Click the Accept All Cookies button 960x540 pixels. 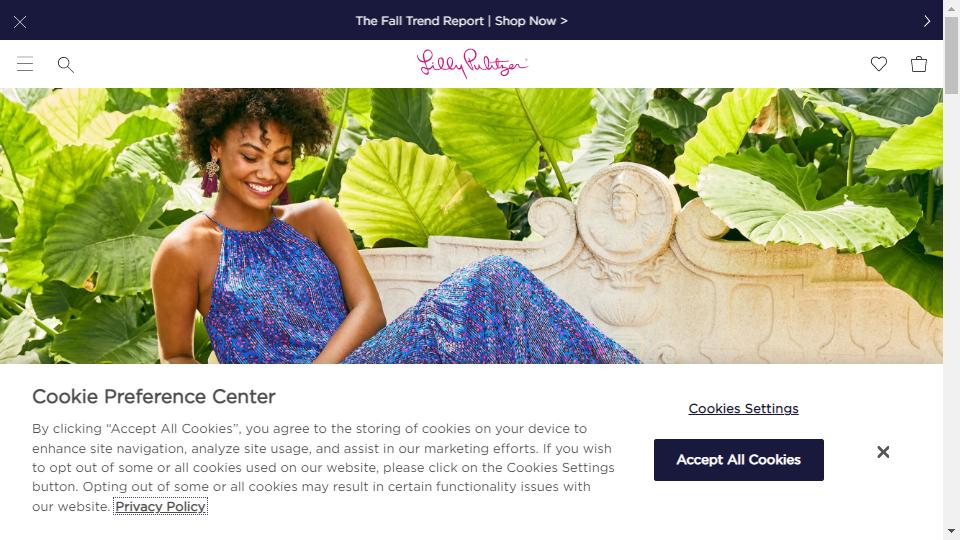click(x=738, y=460)
